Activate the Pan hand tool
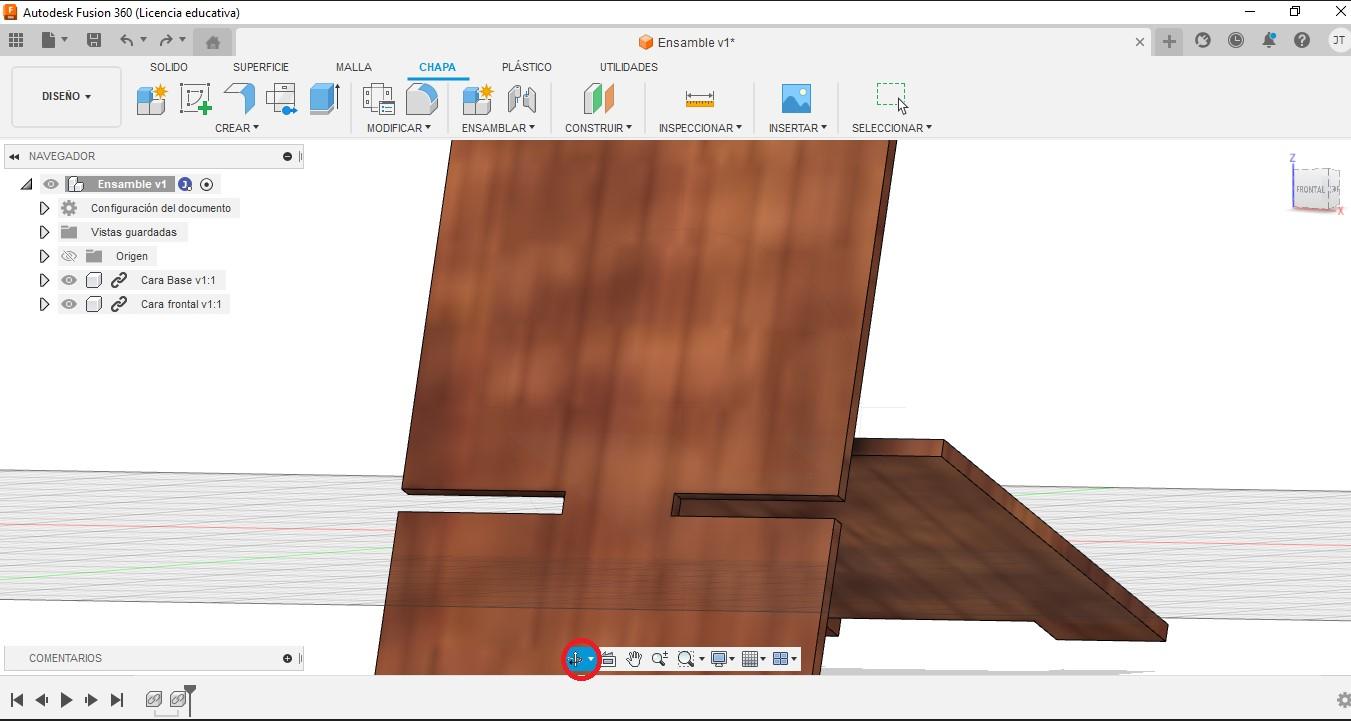This screenshot has height=721, width=1351. click(x=634, y=658)
